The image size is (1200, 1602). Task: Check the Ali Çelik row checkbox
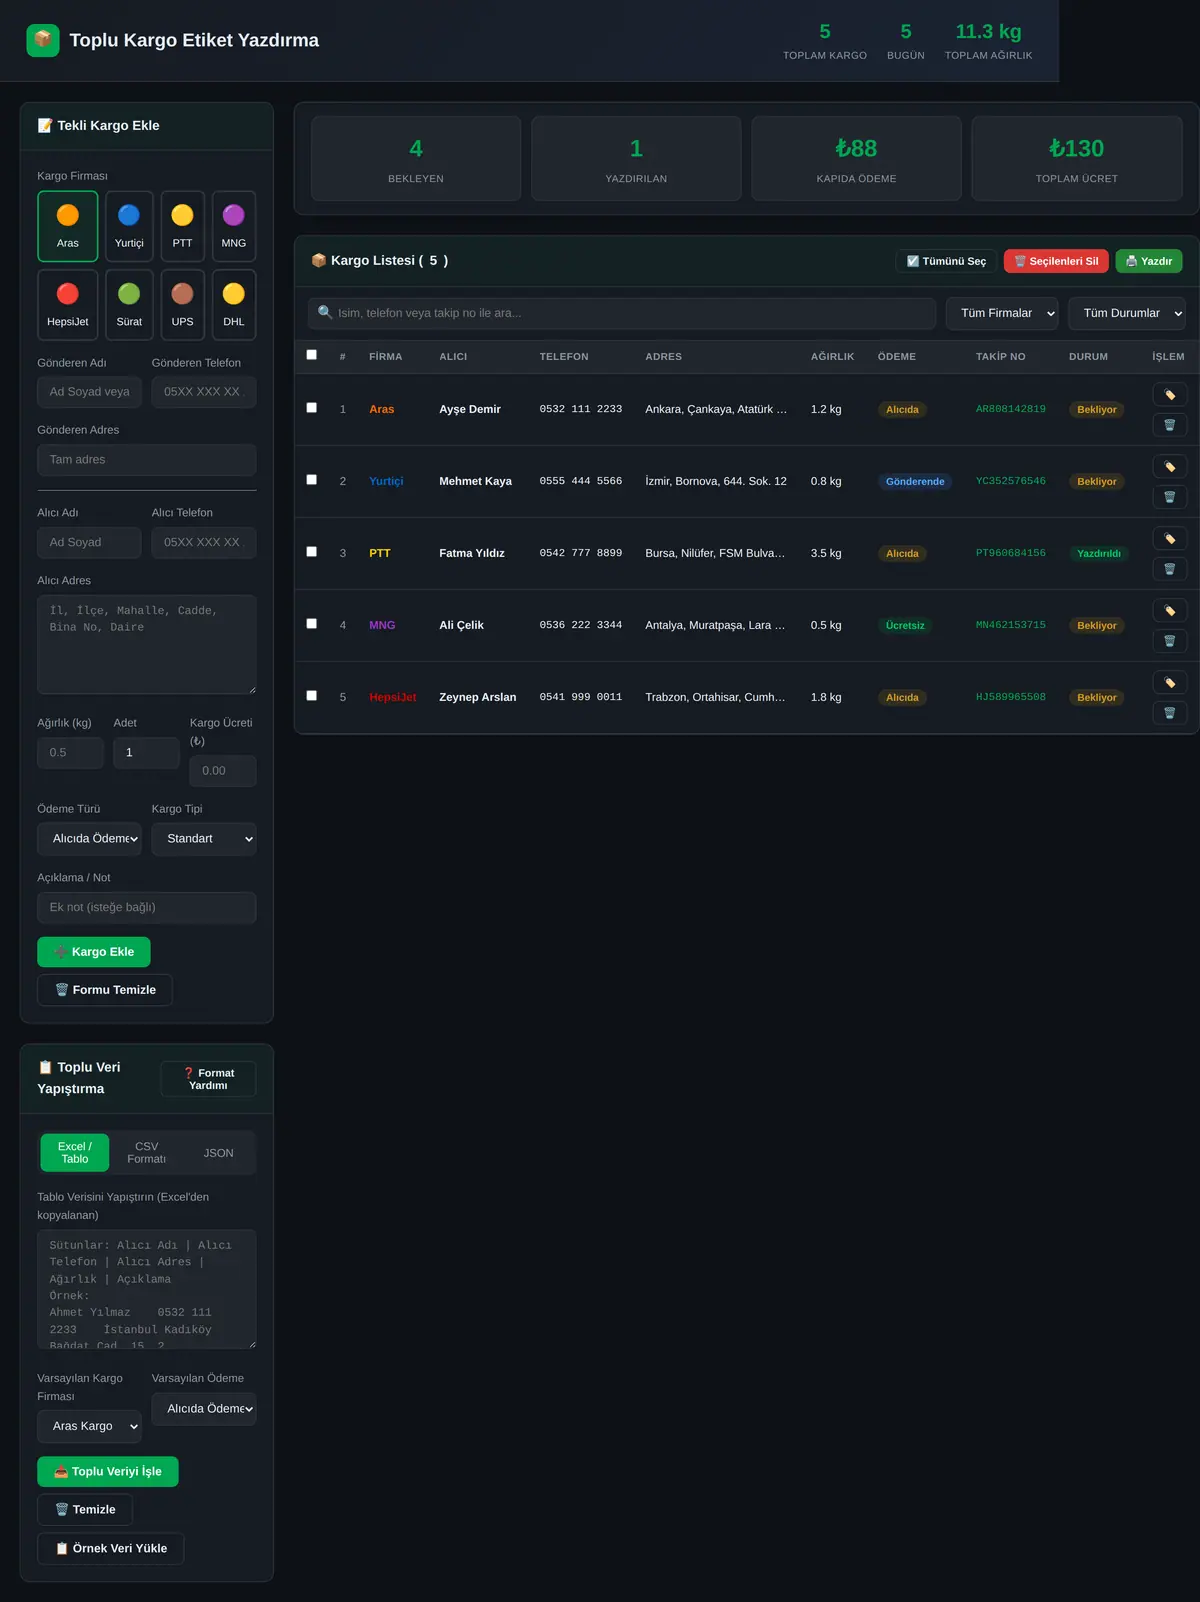coord(312,624)
